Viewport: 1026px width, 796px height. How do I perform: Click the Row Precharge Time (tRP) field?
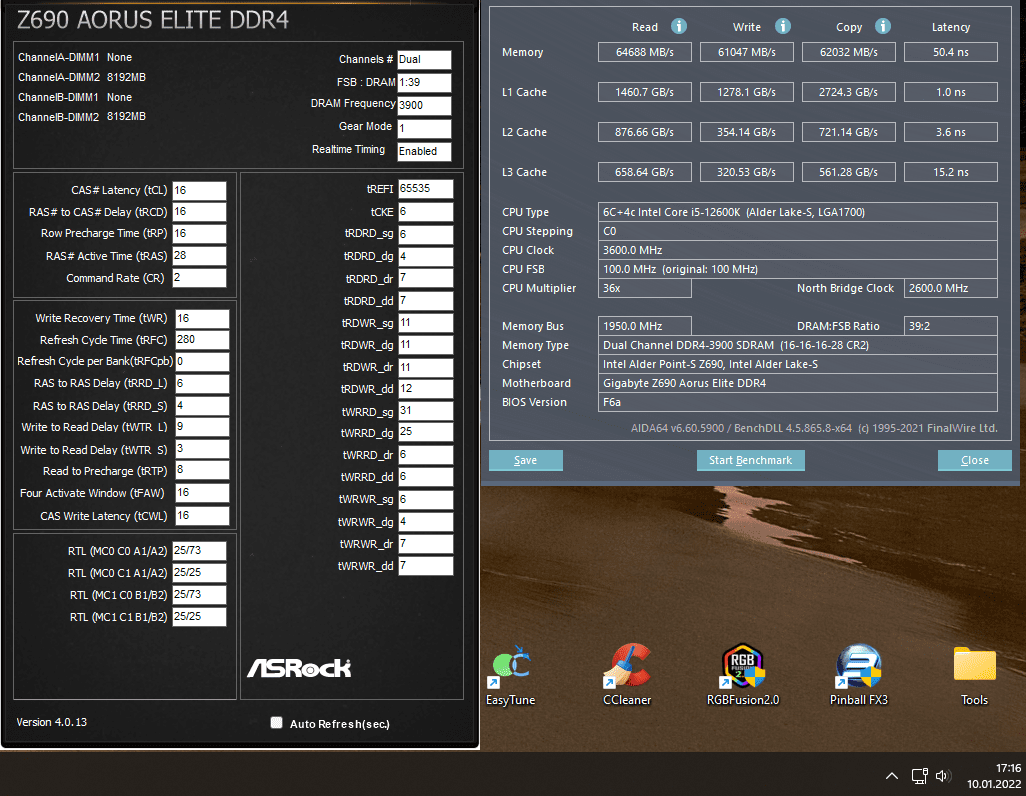[x=200, y=234]
